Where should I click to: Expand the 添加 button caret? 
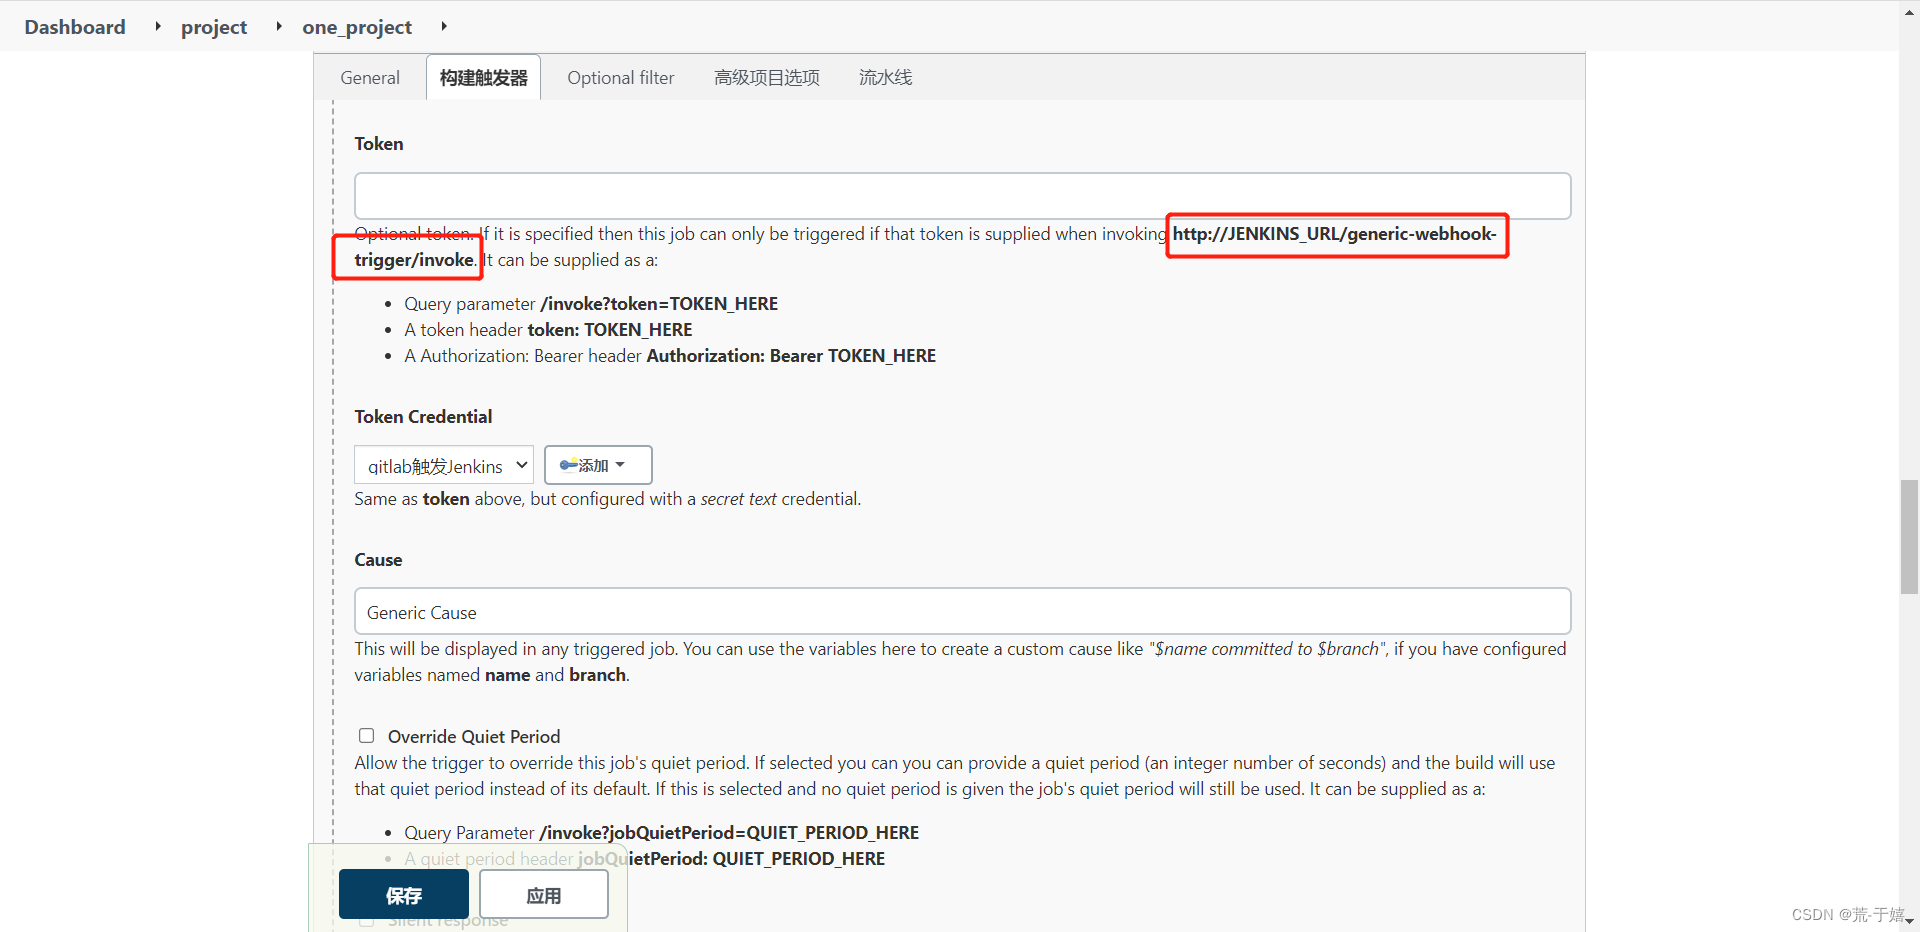tap(621, 465)
